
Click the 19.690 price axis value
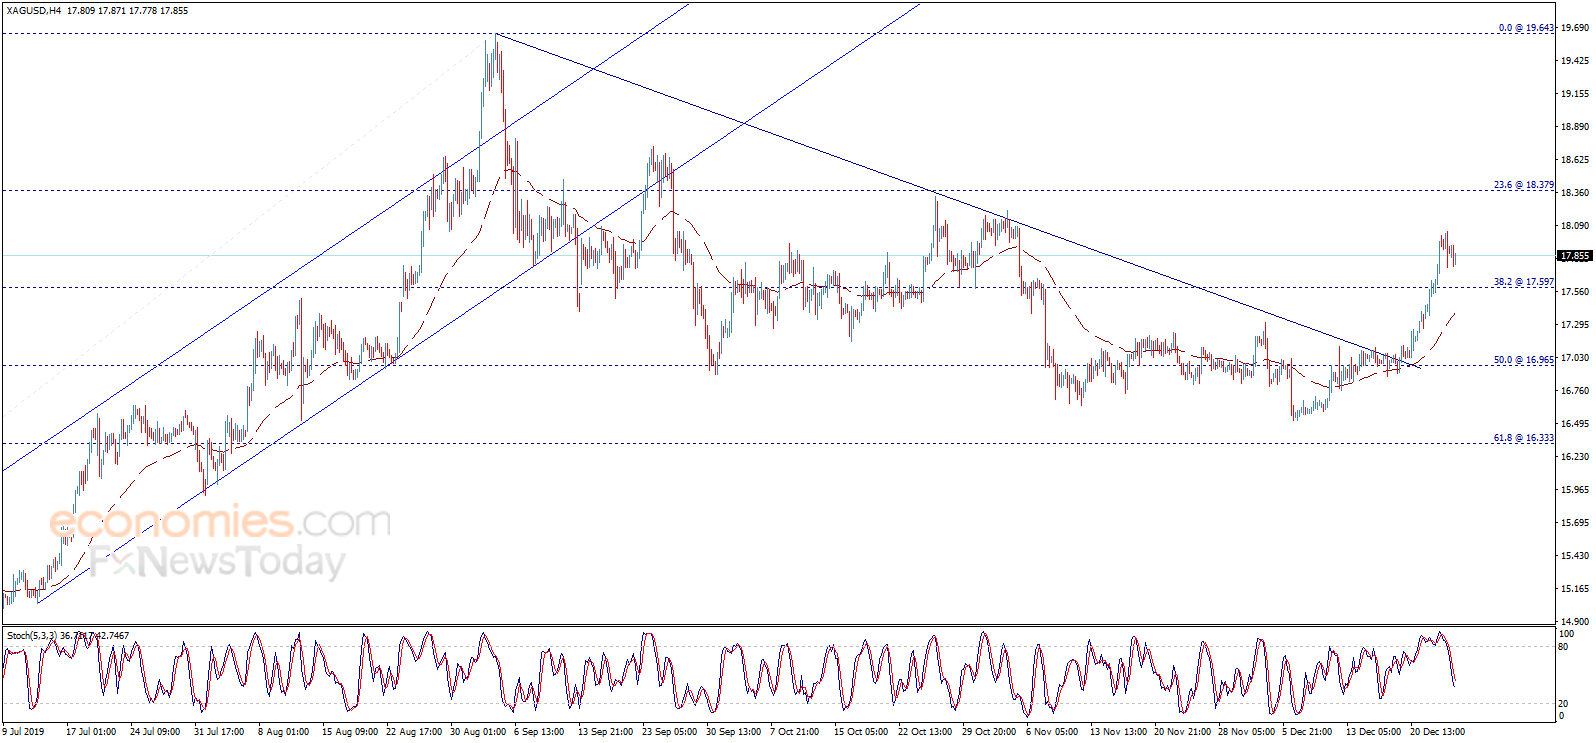pyautogui.click(x=1575, y=28)
